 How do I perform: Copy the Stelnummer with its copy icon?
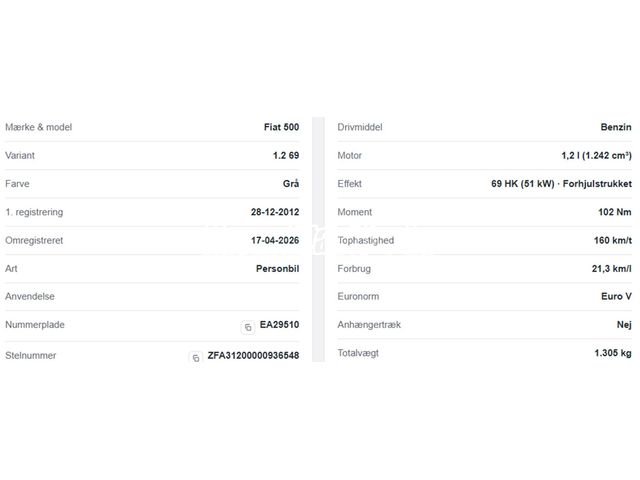pos(196,358)
